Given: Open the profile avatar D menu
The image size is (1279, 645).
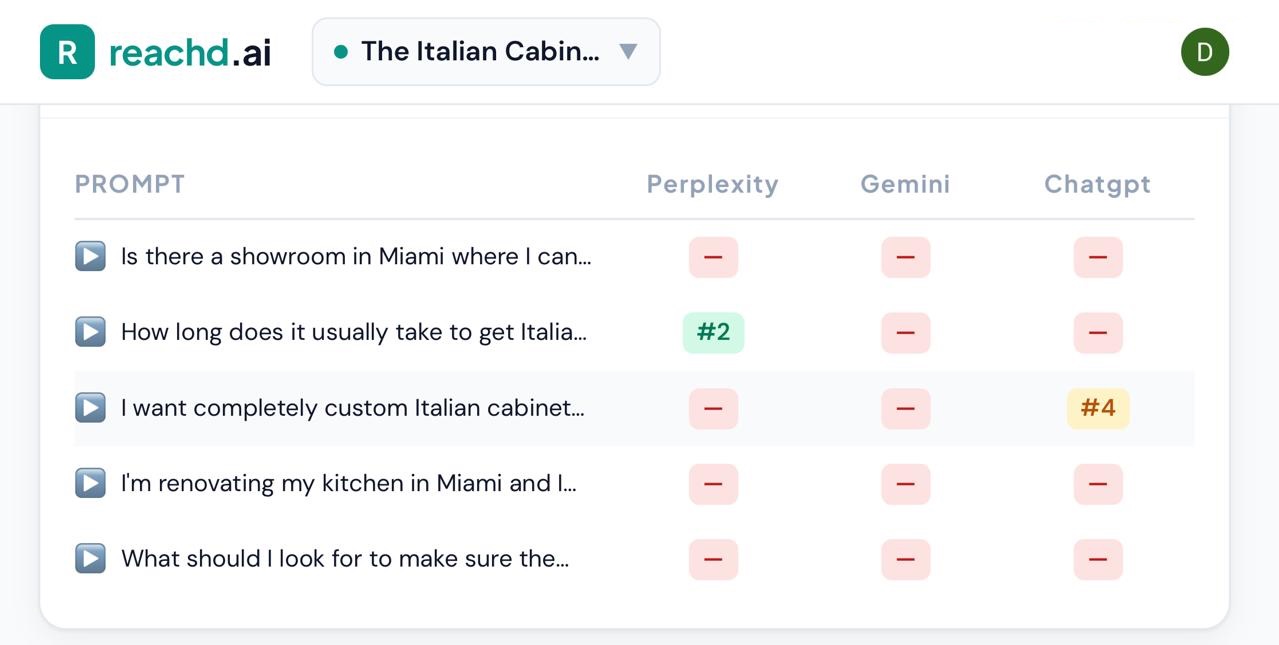Looking at the screenshot, I should (1204, 52).
